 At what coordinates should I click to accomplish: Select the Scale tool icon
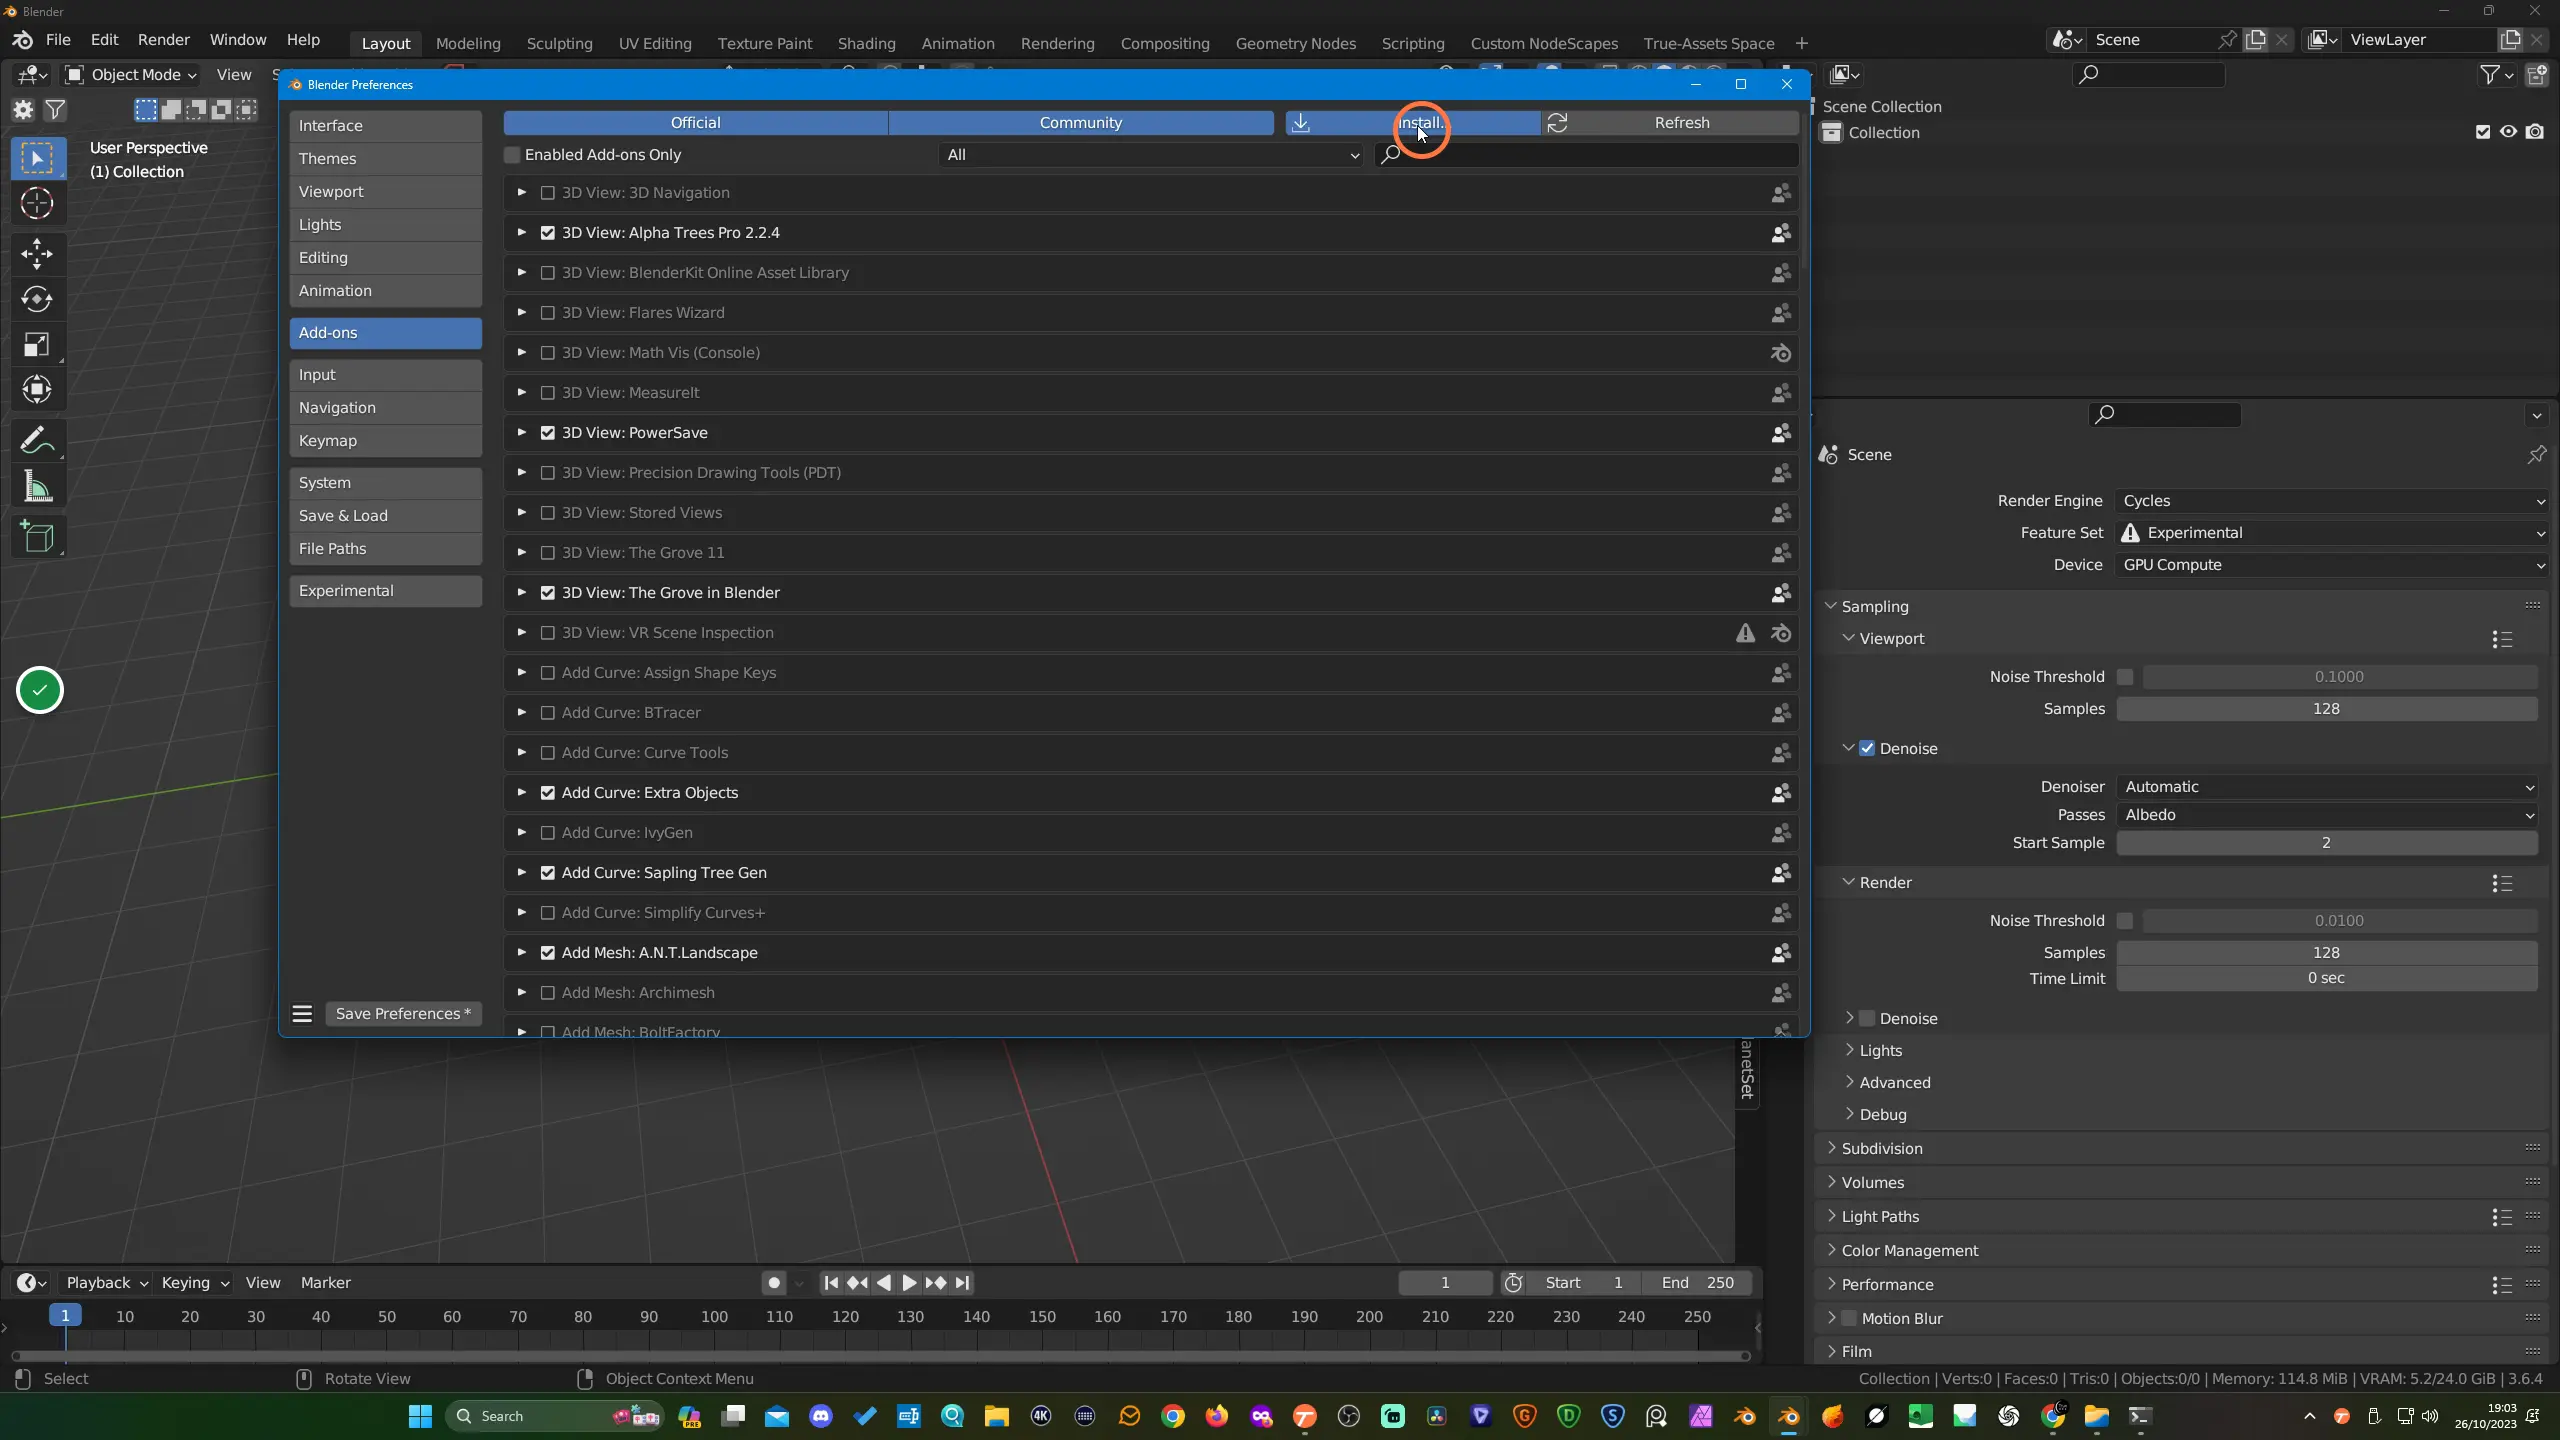point(37,345)
